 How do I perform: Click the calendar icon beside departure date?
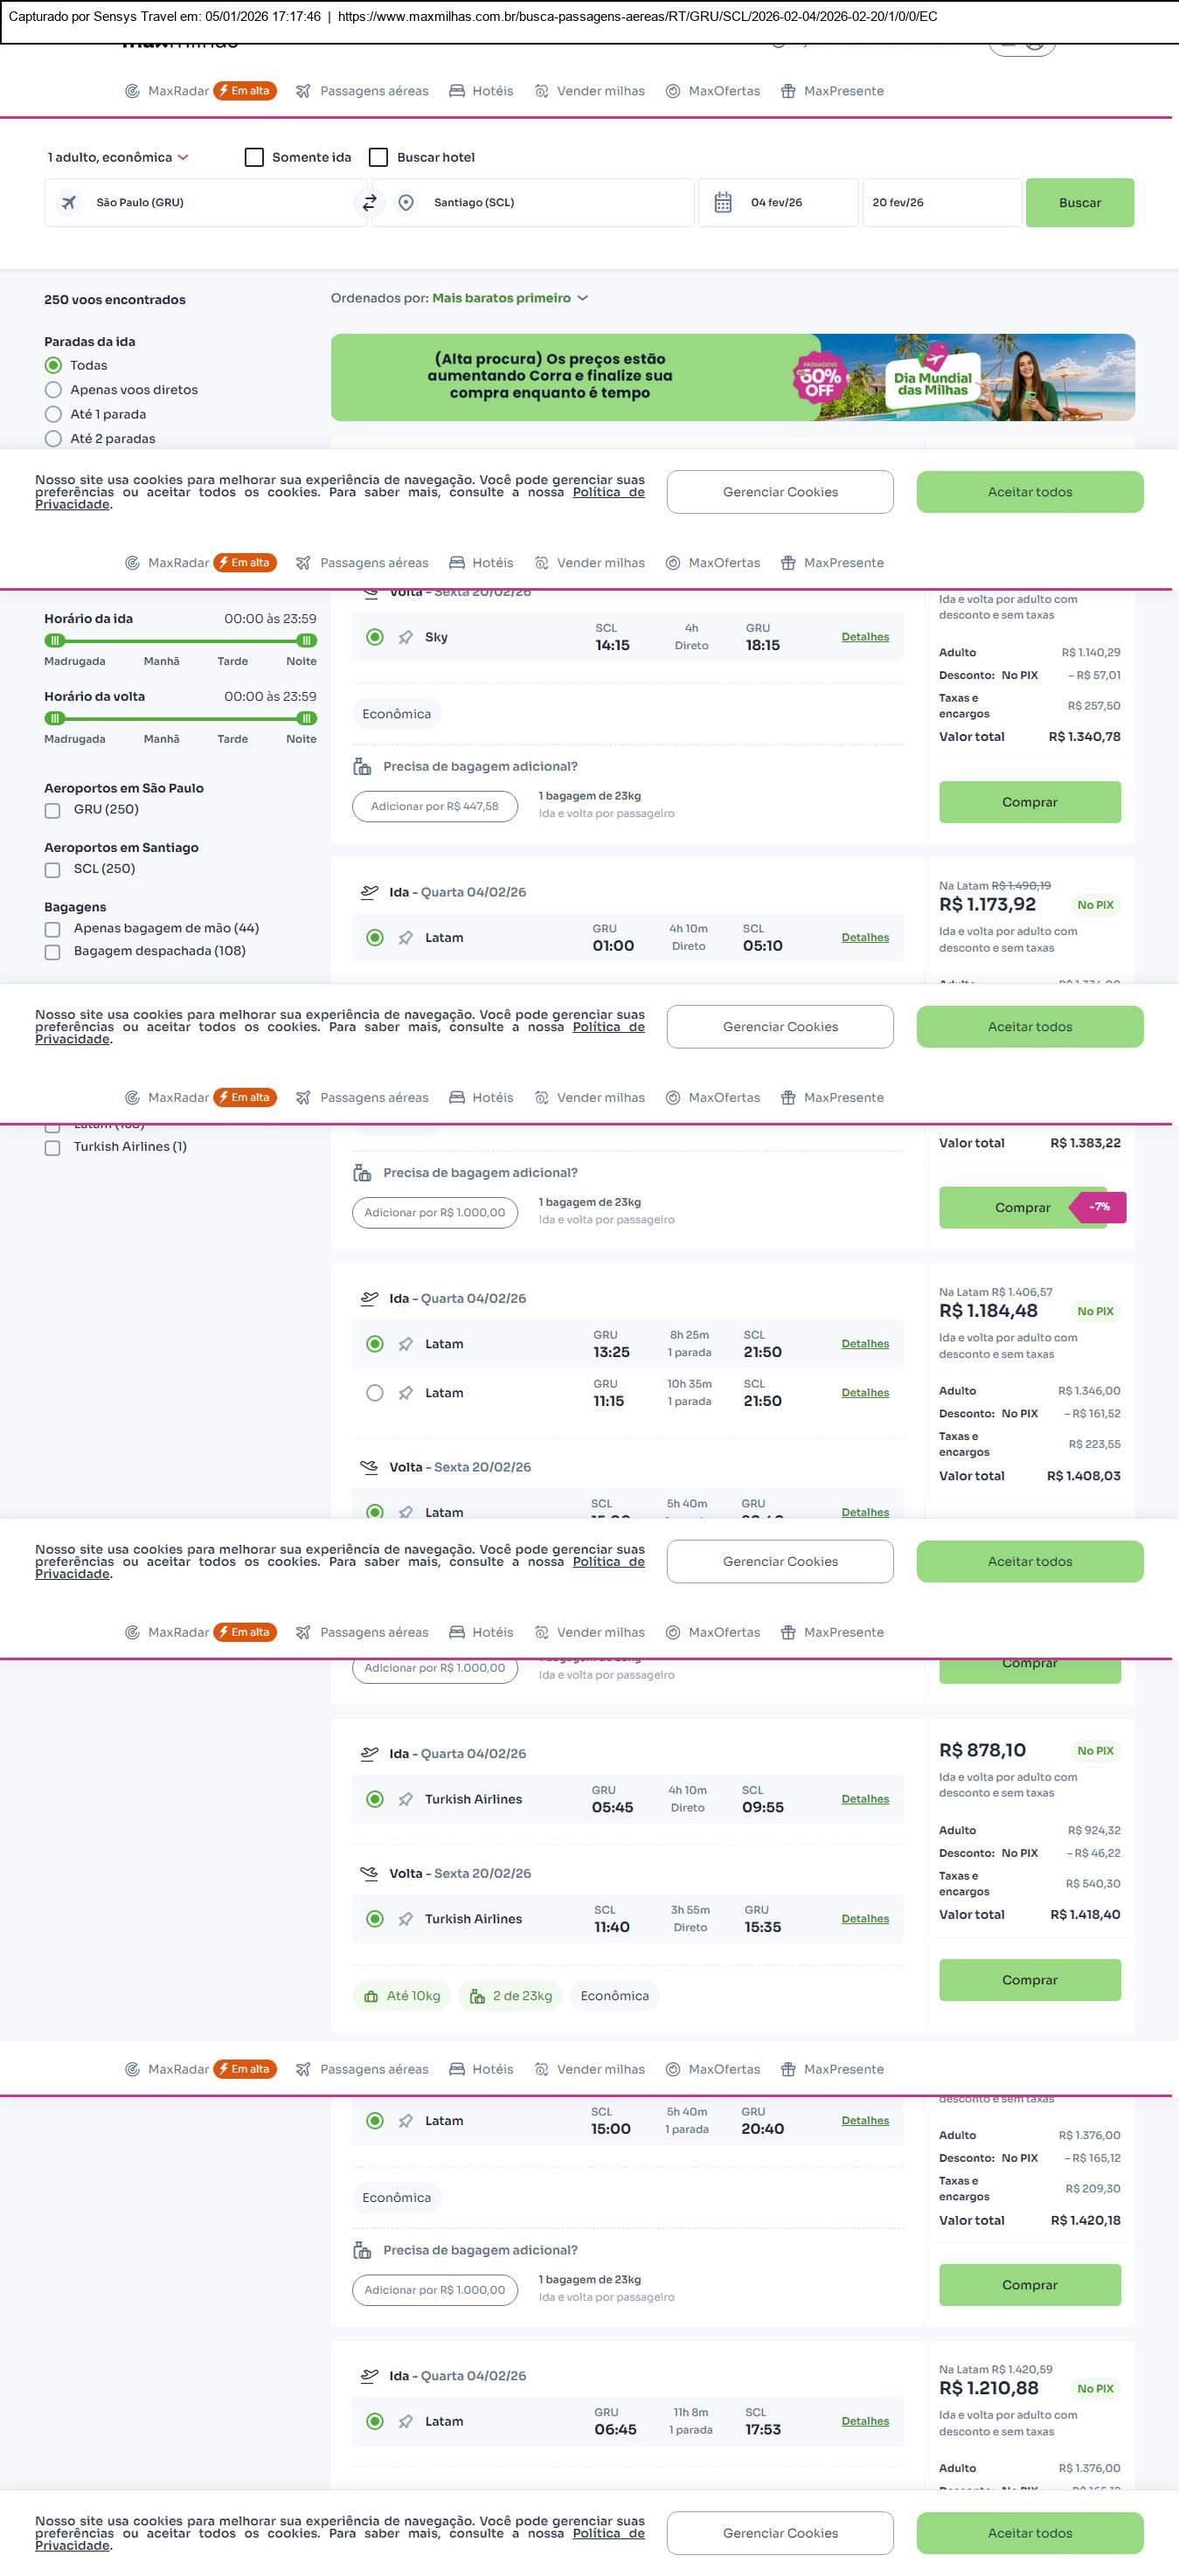[x=723, y=203]
